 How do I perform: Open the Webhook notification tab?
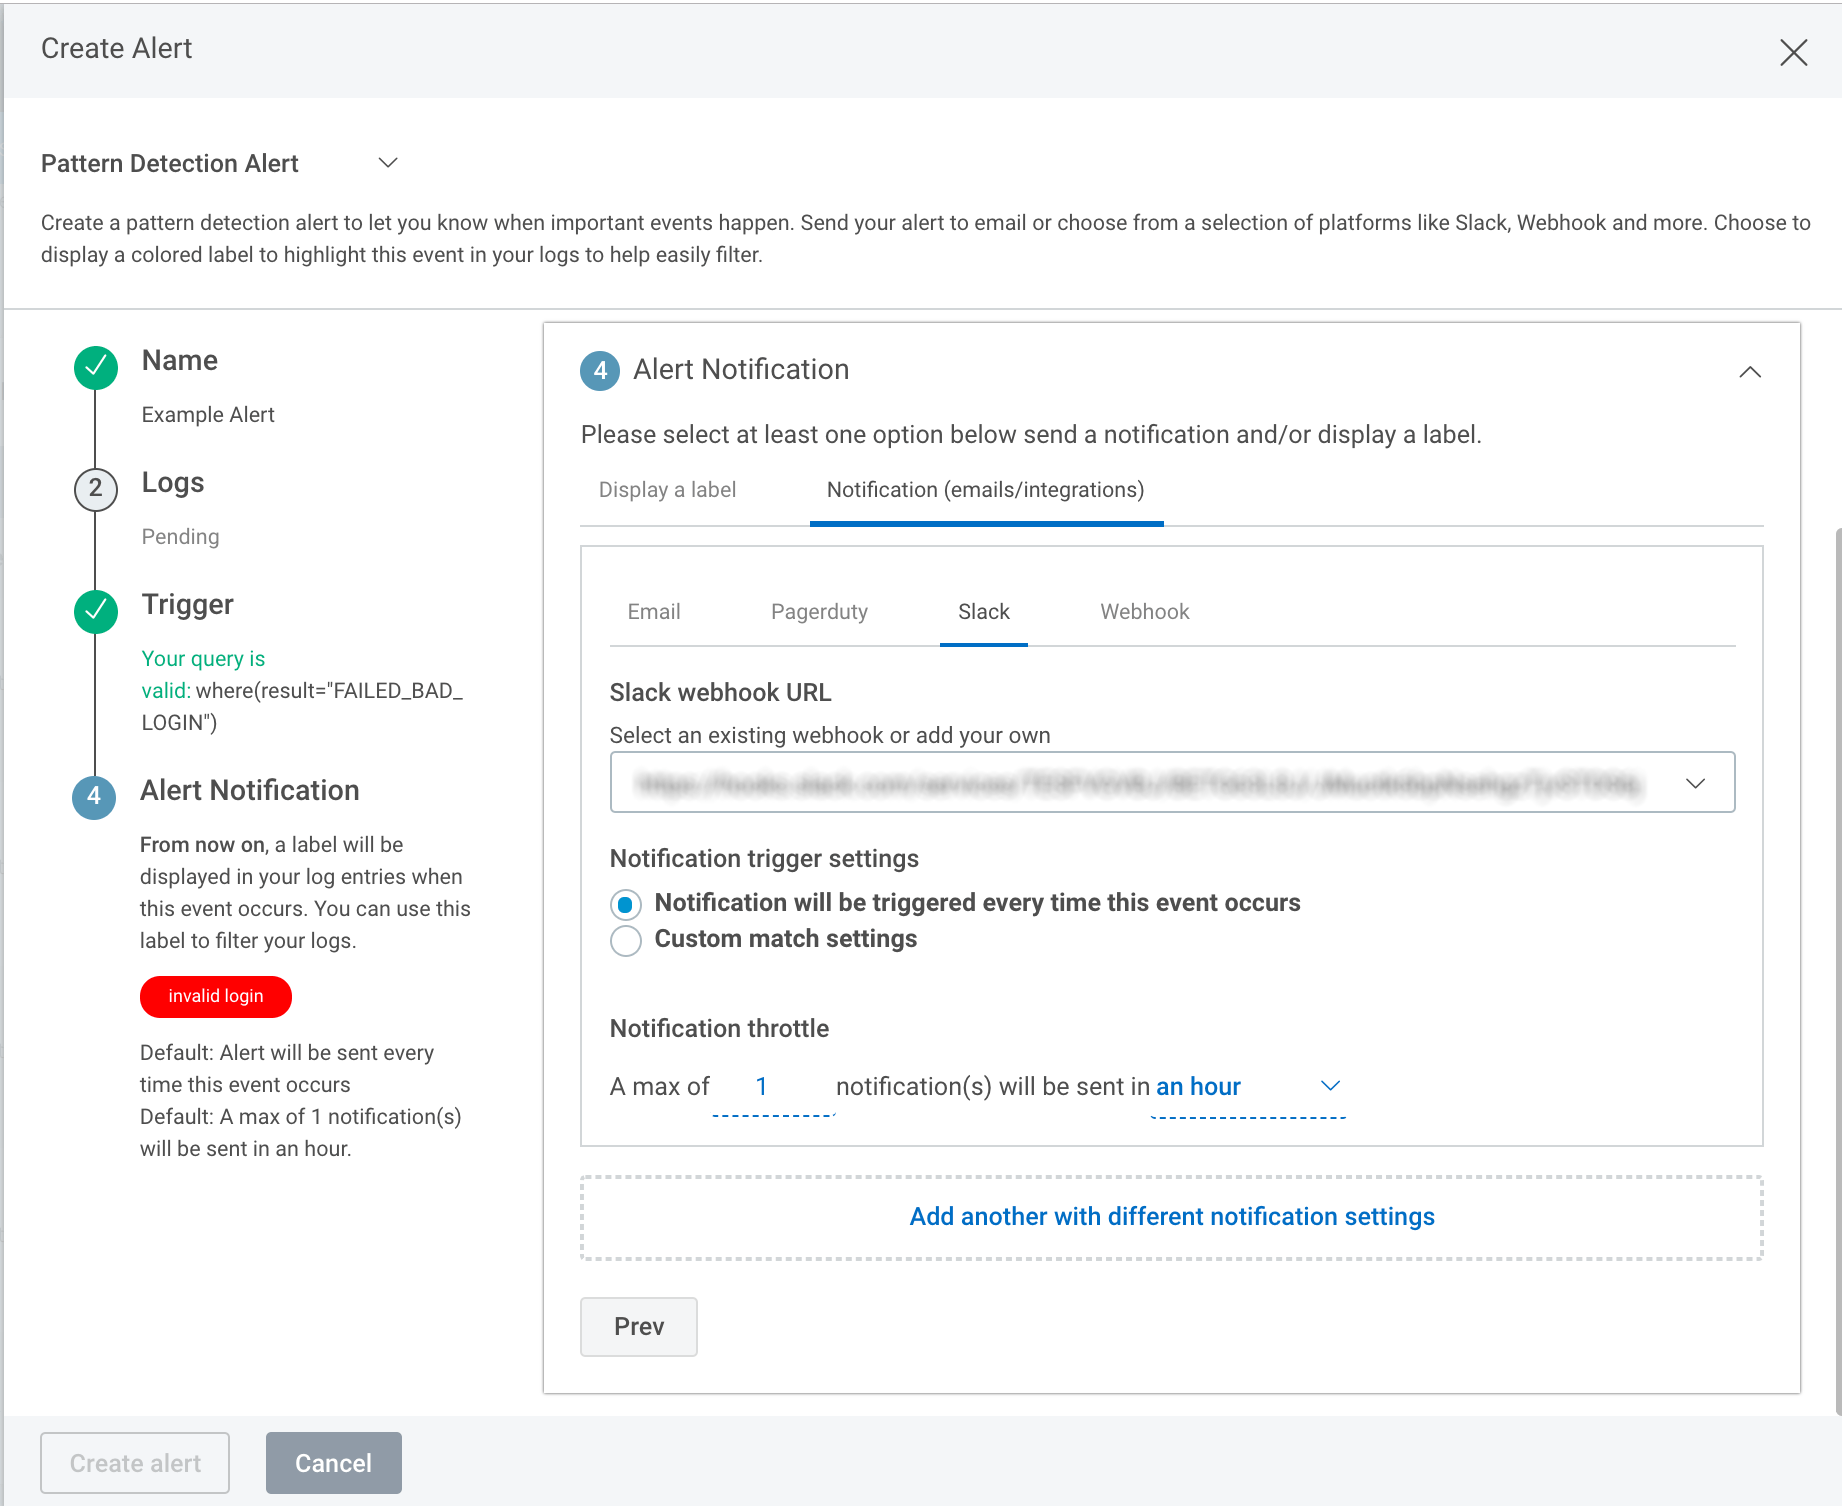(x=1145, y=612)
